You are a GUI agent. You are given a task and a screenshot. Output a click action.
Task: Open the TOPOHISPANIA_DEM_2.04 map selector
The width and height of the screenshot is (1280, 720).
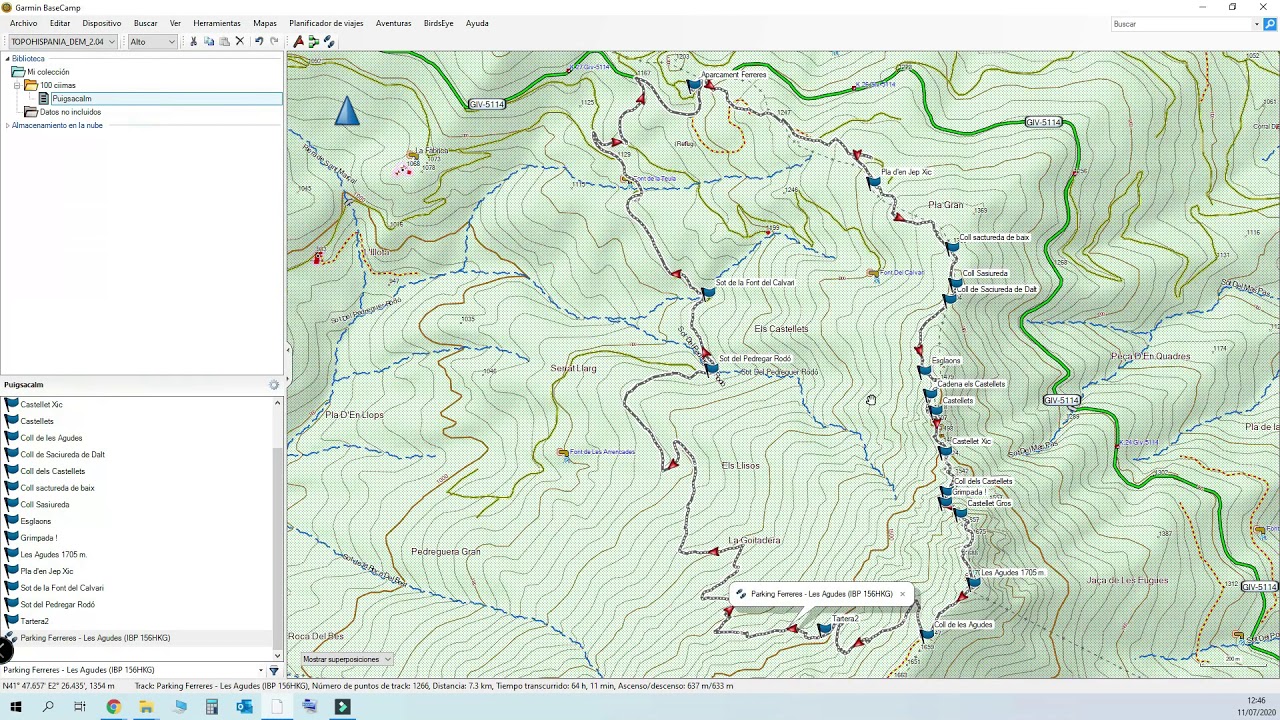click(x=62, y=41)
